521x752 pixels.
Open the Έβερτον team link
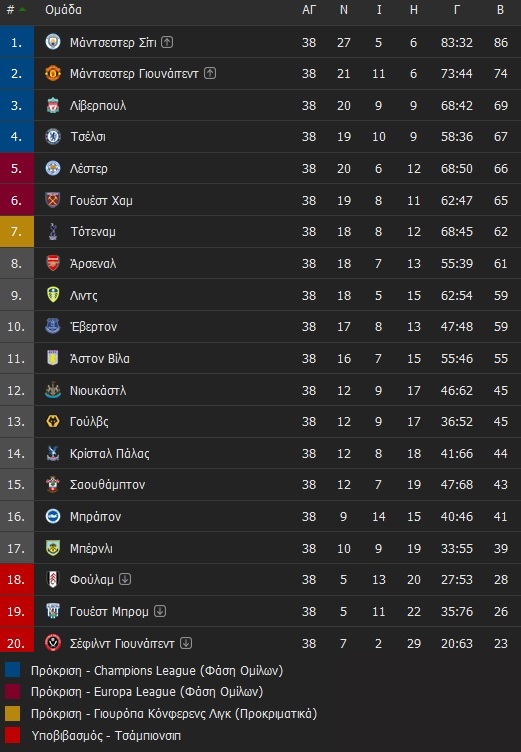[94, 327]
